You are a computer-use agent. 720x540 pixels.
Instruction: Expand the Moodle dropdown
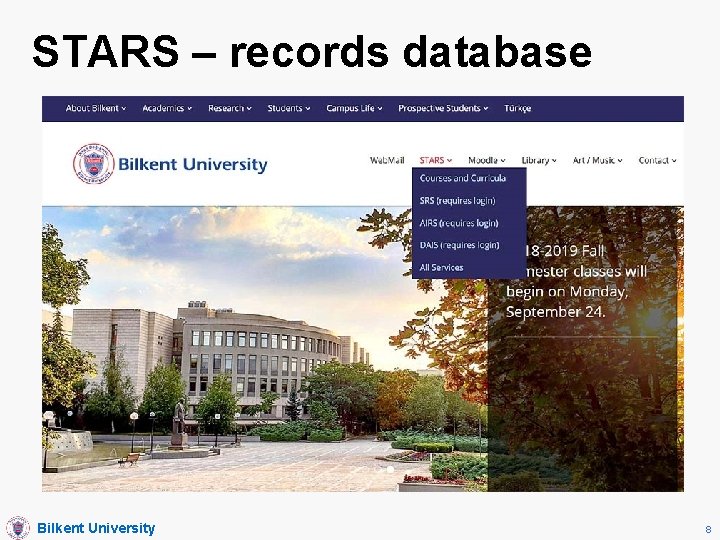[487, 160]
